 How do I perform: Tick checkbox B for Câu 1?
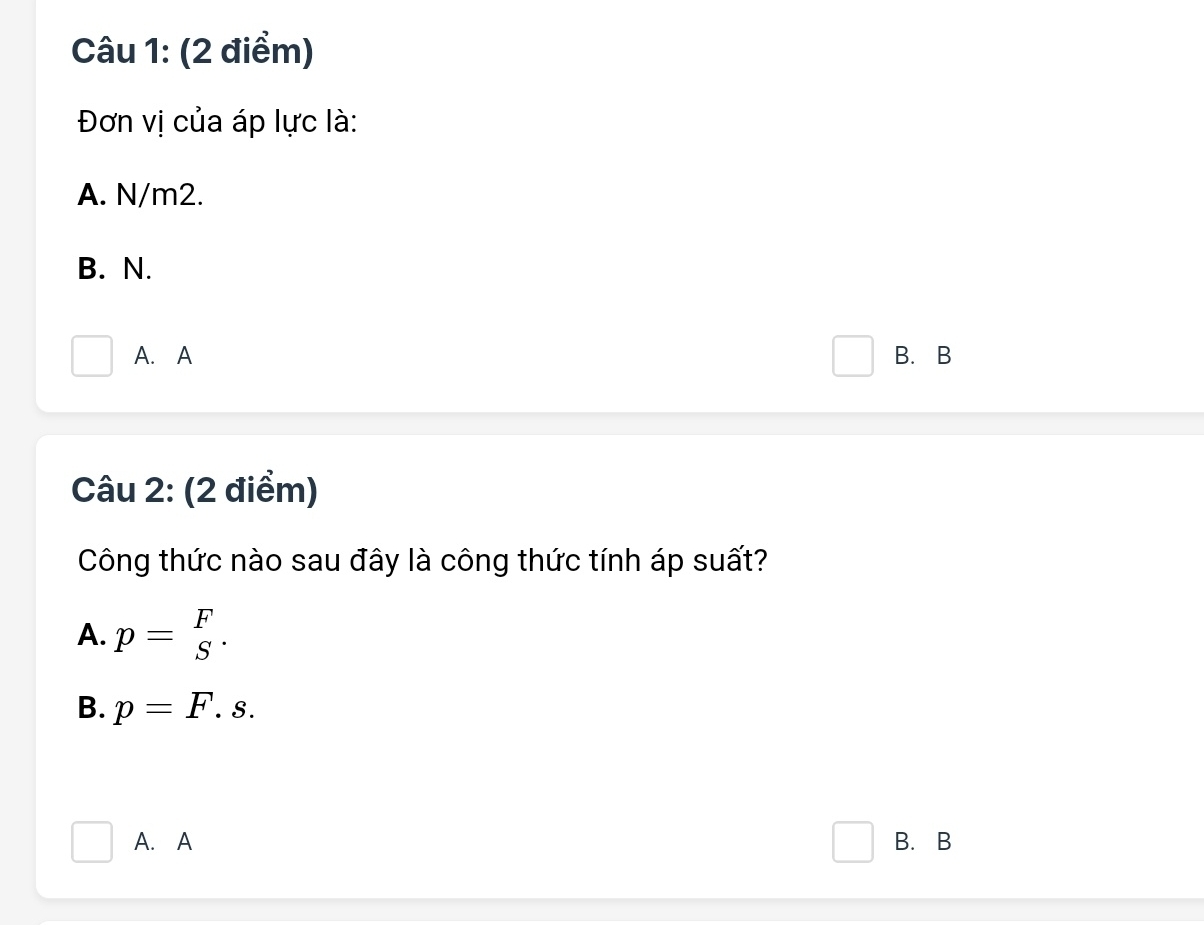click(x=853, y=356)
